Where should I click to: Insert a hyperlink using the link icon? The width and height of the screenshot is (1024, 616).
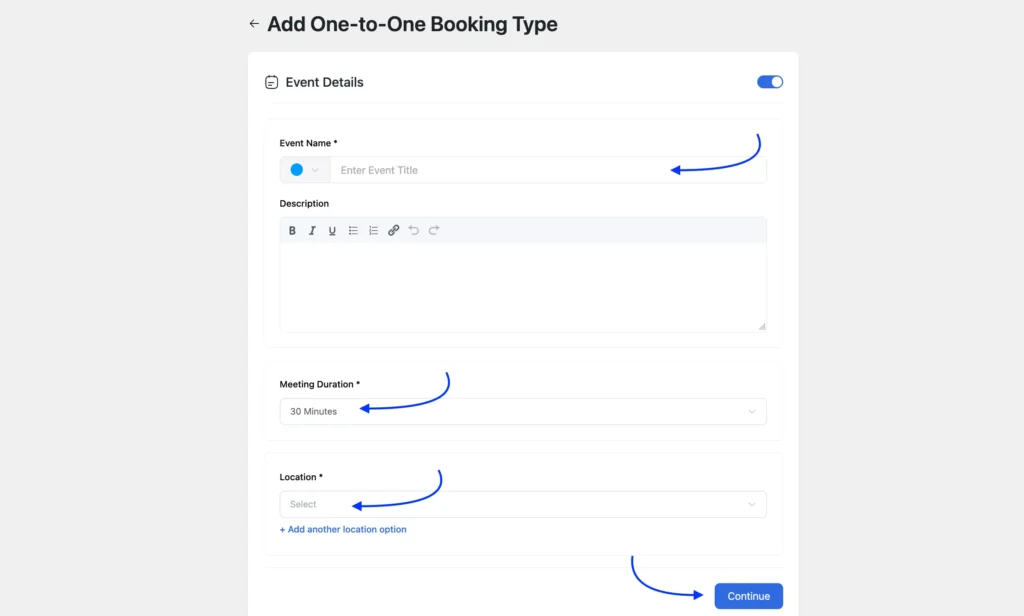point(393,230)
